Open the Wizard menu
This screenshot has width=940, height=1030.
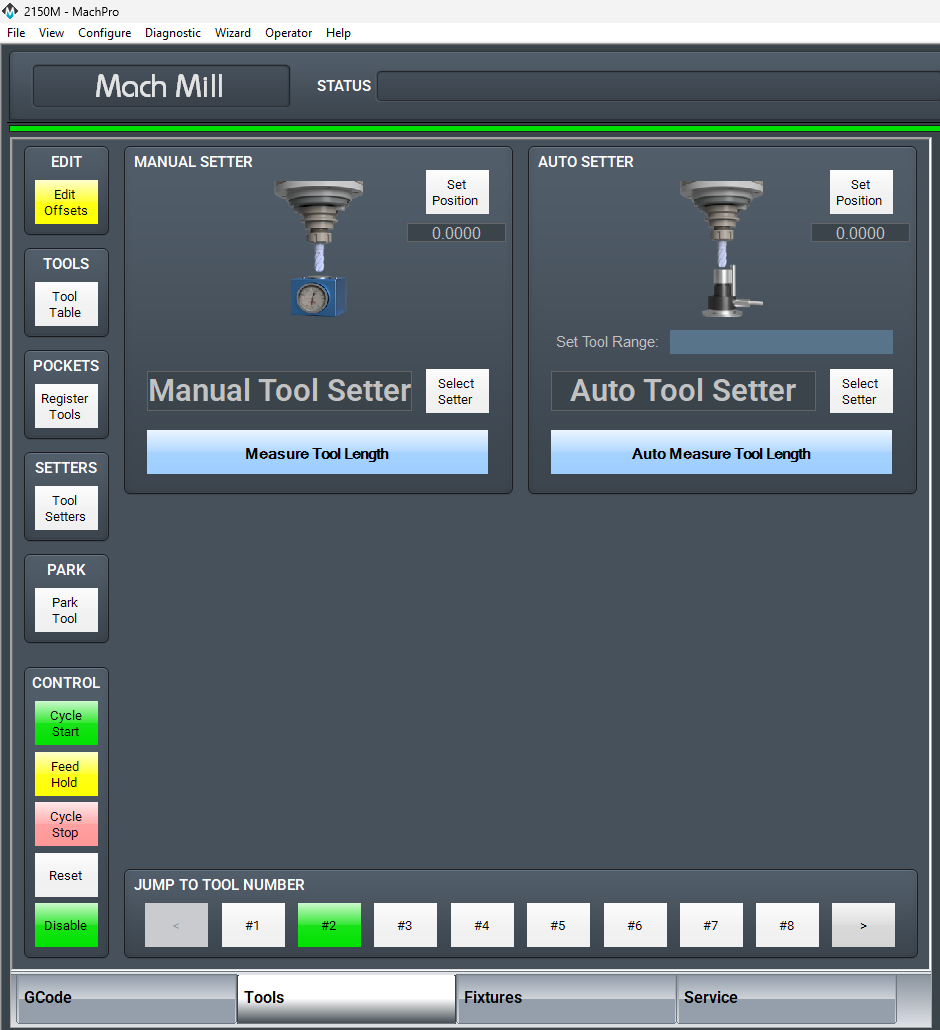point(232,33)
